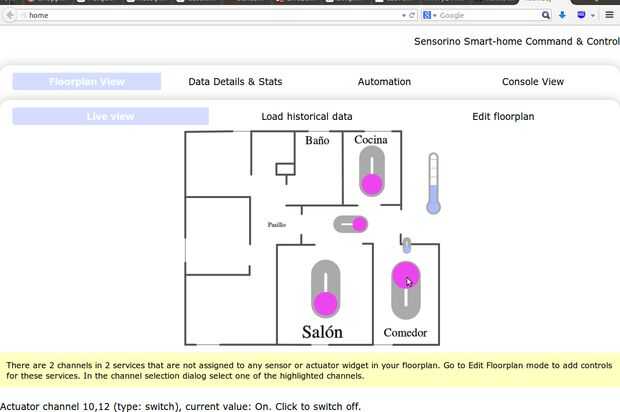Toggle the Pasillo hallway switch
The image size is (620, 412).
[351, 224]
